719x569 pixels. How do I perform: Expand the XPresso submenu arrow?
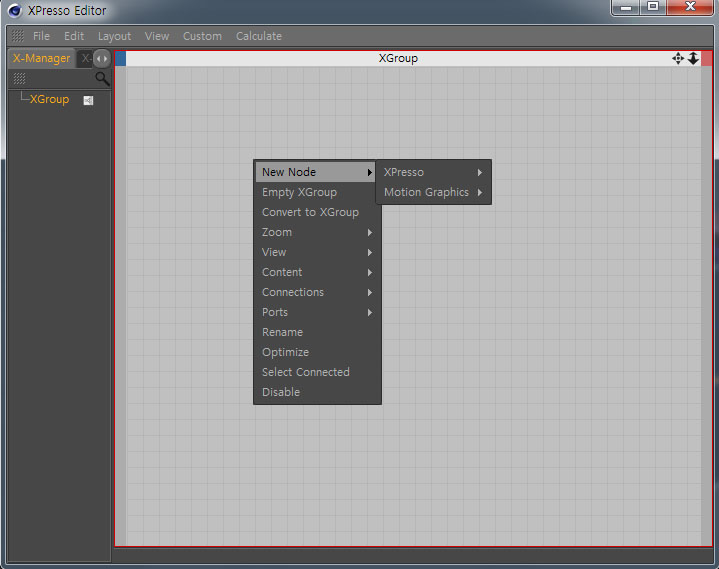point(480,172)
